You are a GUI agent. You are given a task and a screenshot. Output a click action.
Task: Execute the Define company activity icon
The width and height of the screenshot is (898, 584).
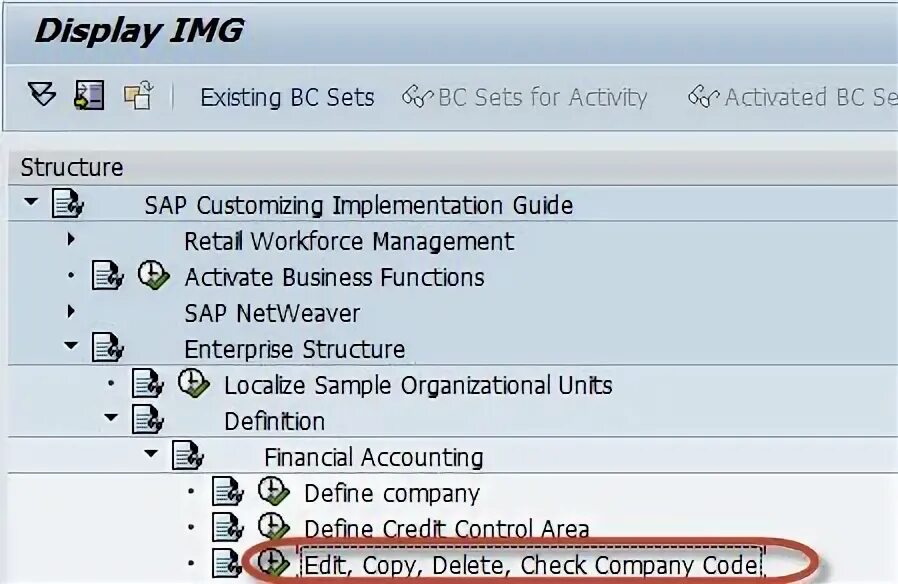pyautogui.click(x=274, y=491)
